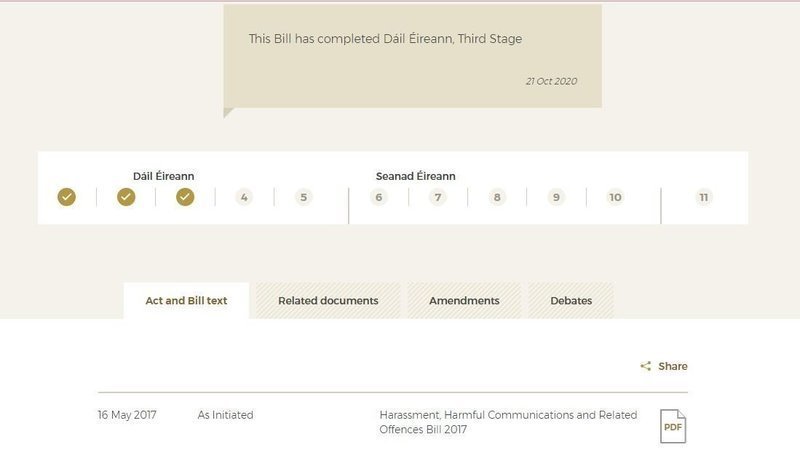Viewport: 800px width, 450px height.
Task: Open the Amendments tab
Action: (x=464, y=301)
